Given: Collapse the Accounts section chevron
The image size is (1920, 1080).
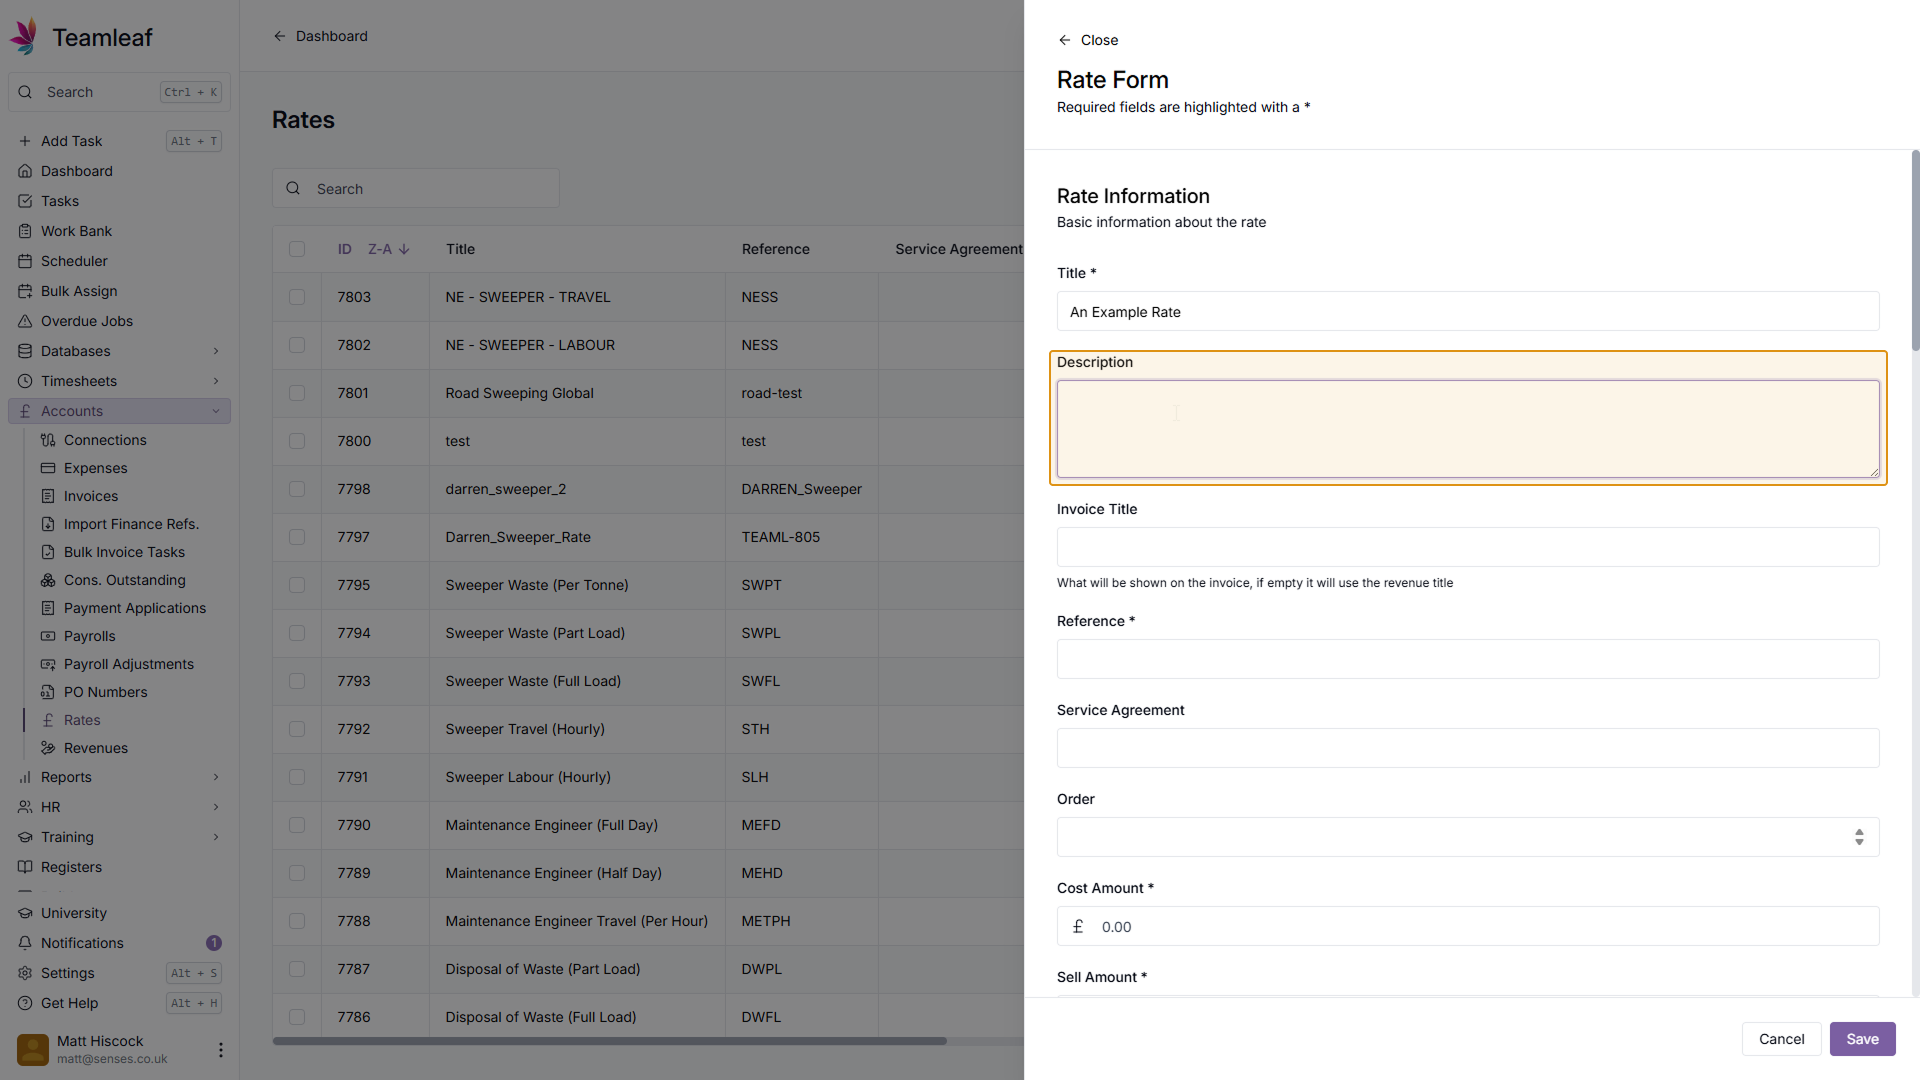Looking at the screenshot, I should pos(216,411).
